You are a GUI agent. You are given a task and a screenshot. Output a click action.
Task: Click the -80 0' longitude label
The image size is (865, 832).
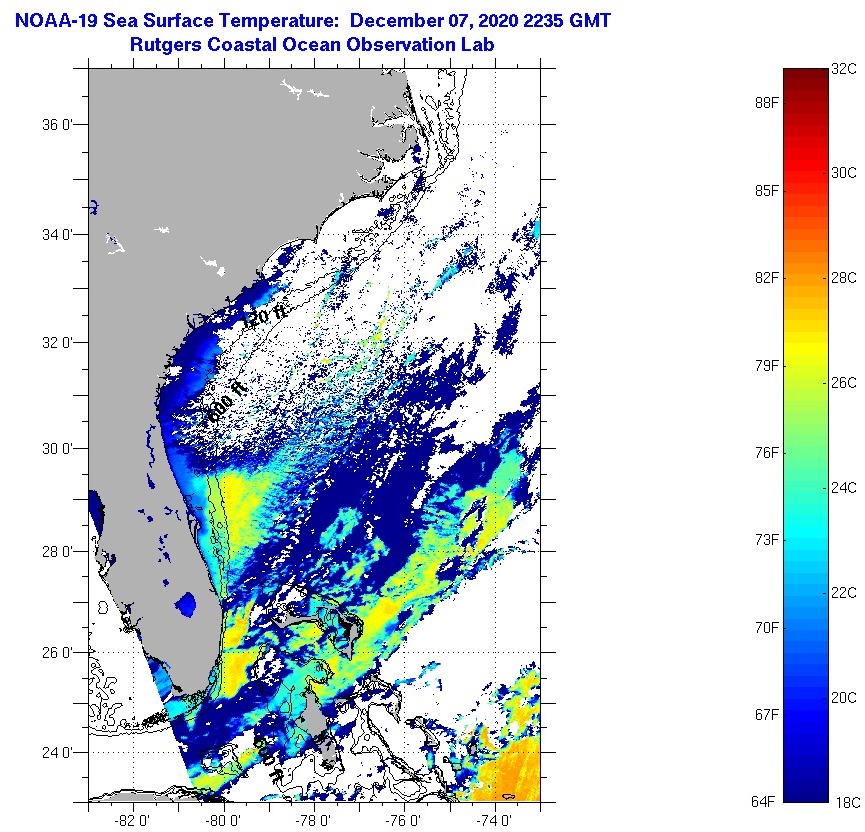pyautogui.click(x=223, y=821)
